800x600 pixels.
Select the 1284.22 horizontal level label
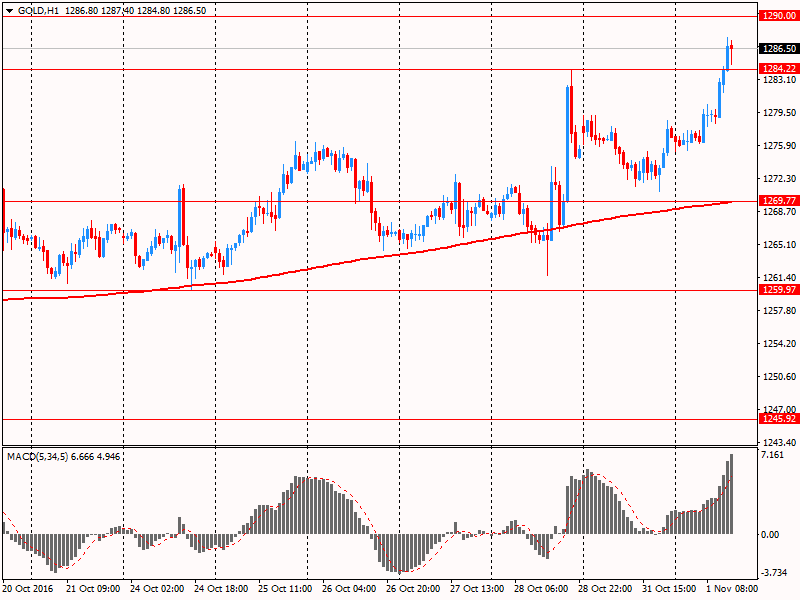click(779, 68)
